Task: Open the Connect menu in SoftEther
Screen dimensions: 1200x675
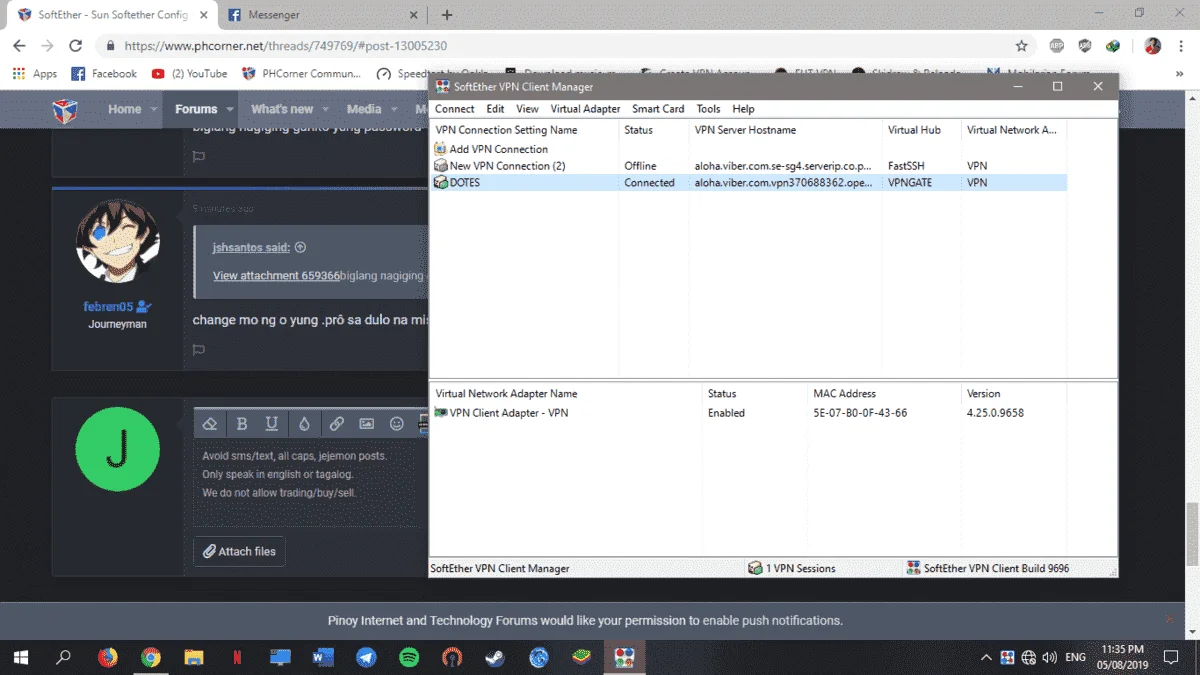Action: pos(454,109)
